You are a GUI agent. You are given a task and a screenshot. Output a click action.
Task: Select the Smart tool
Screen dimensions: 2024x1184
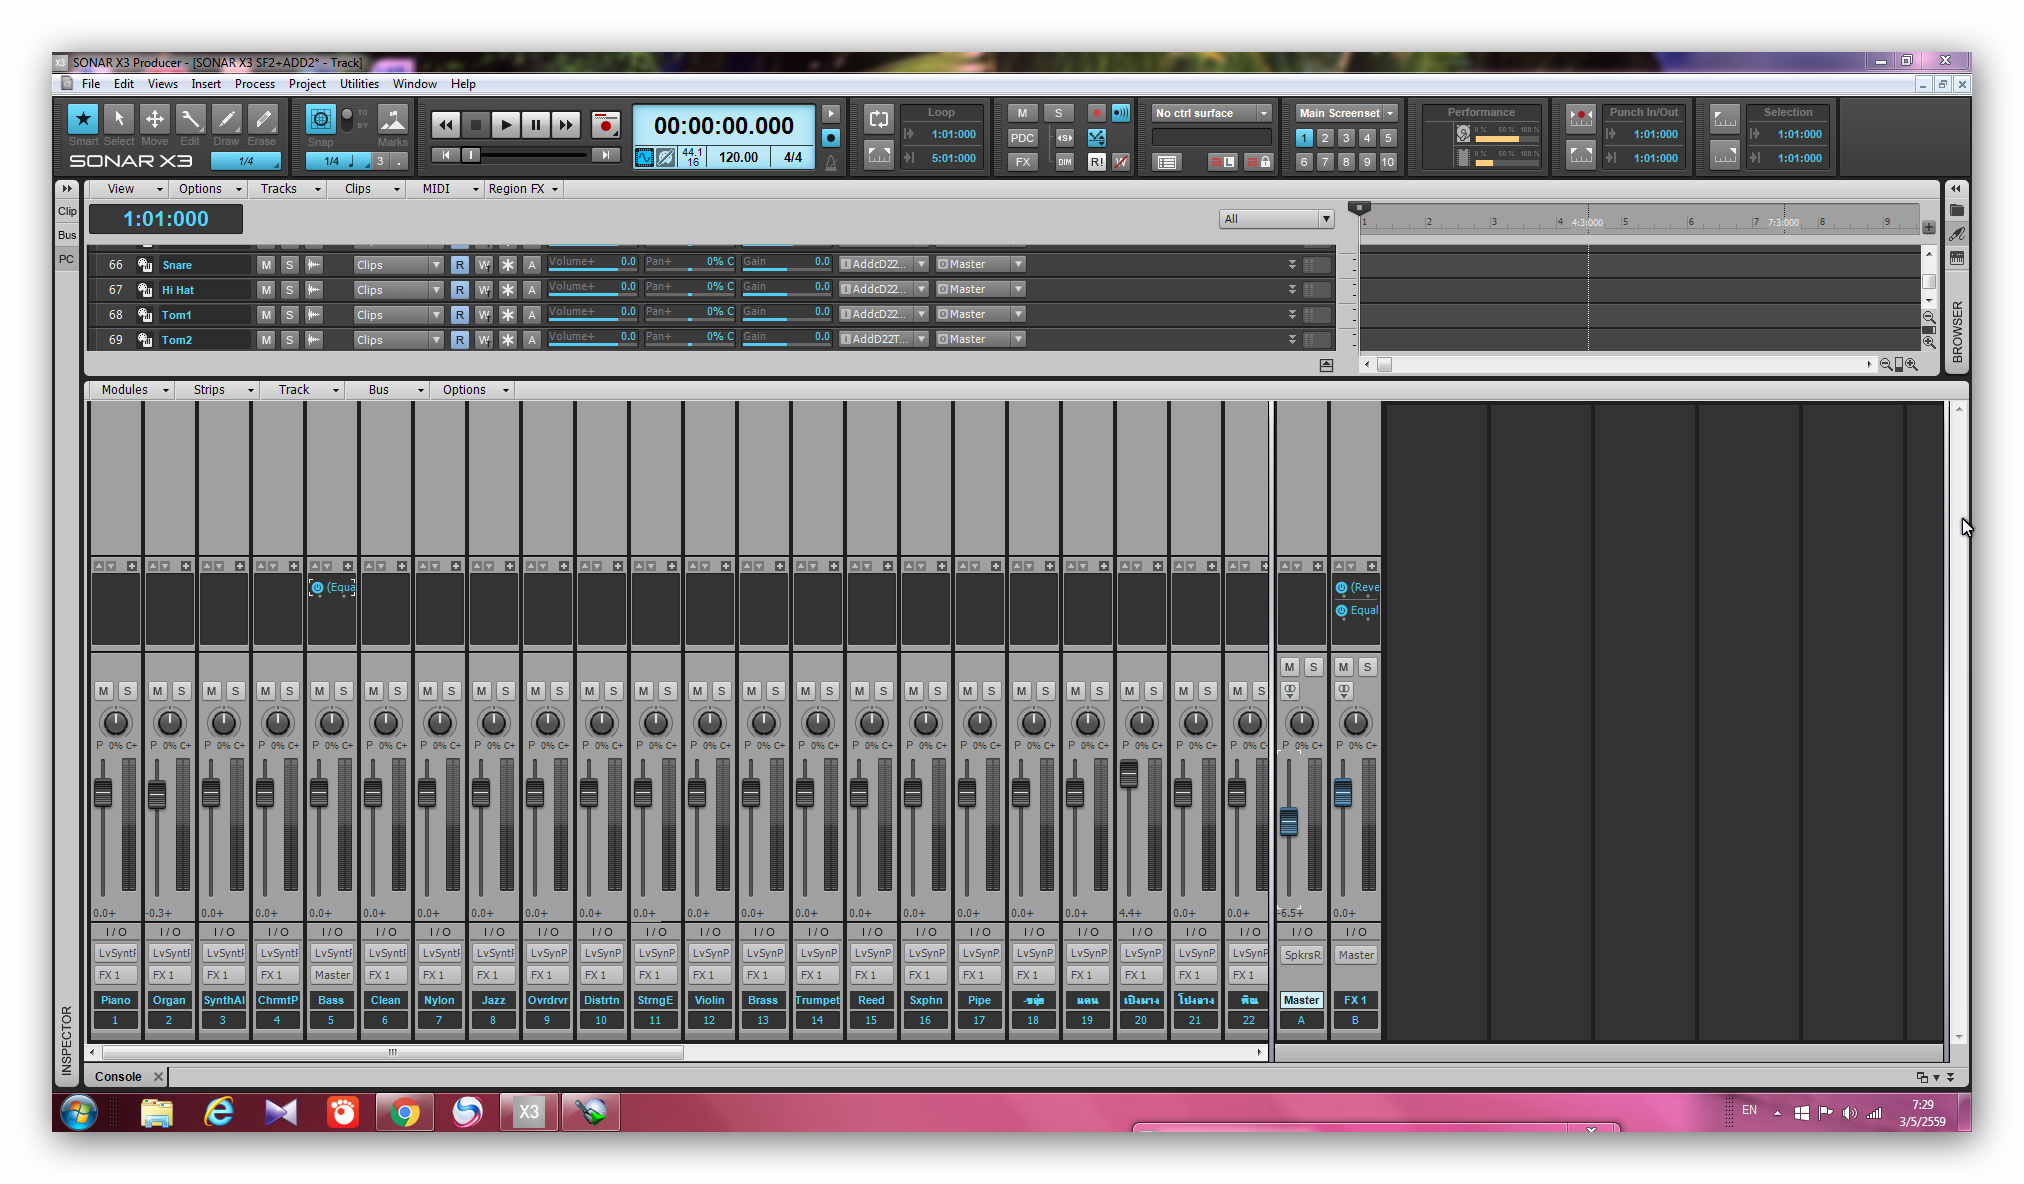83,120
